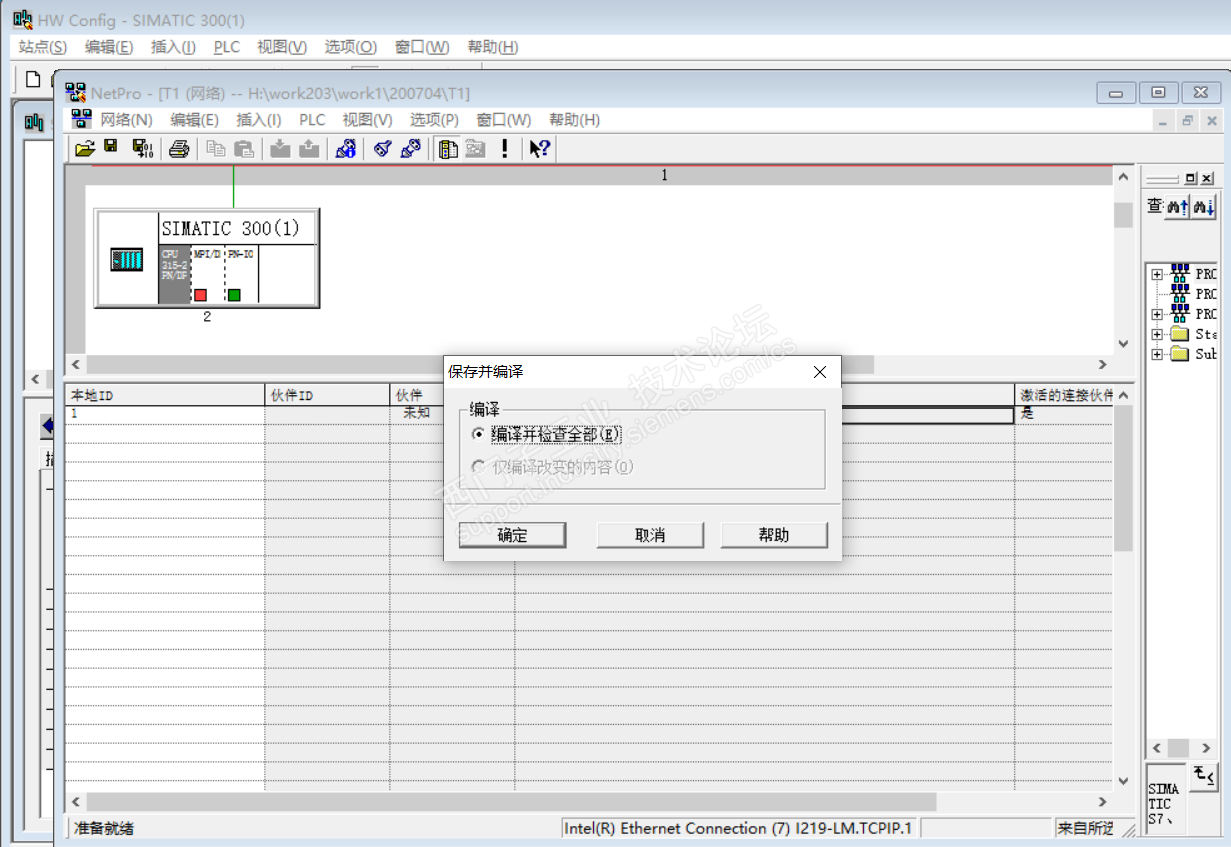
Task: Toggle the Catalog panel toolbar icon
Action: 449,149
